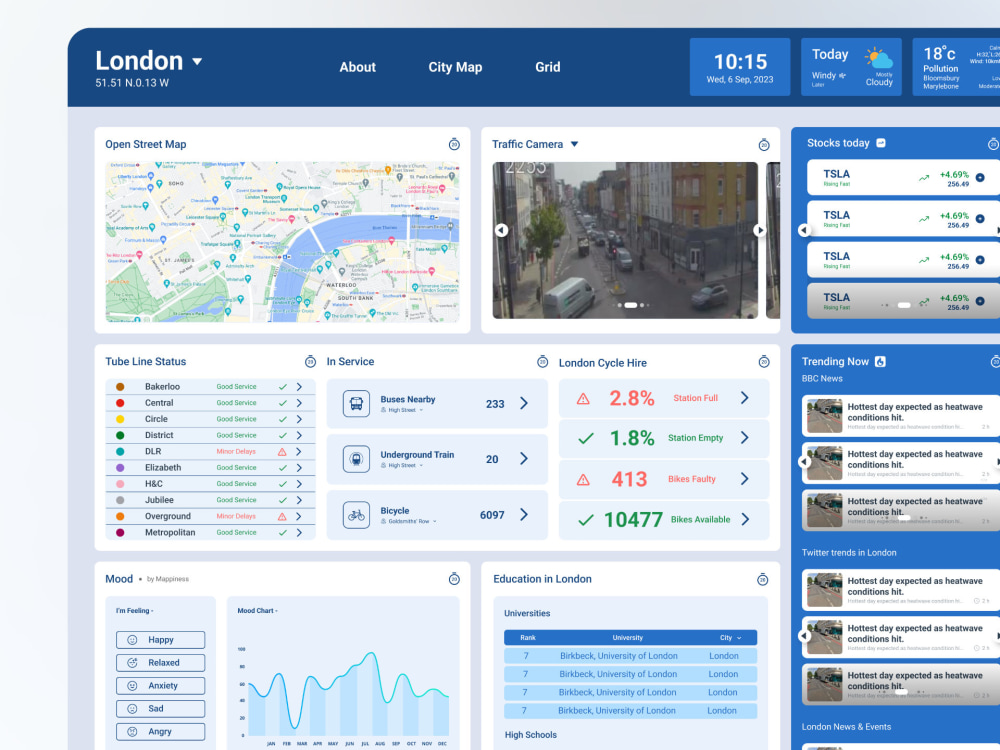The height and width of the screenshot is (750, 1000).
Task: Click the traffic camera street image
Action: pyautogui.click(x=625, y=240)
